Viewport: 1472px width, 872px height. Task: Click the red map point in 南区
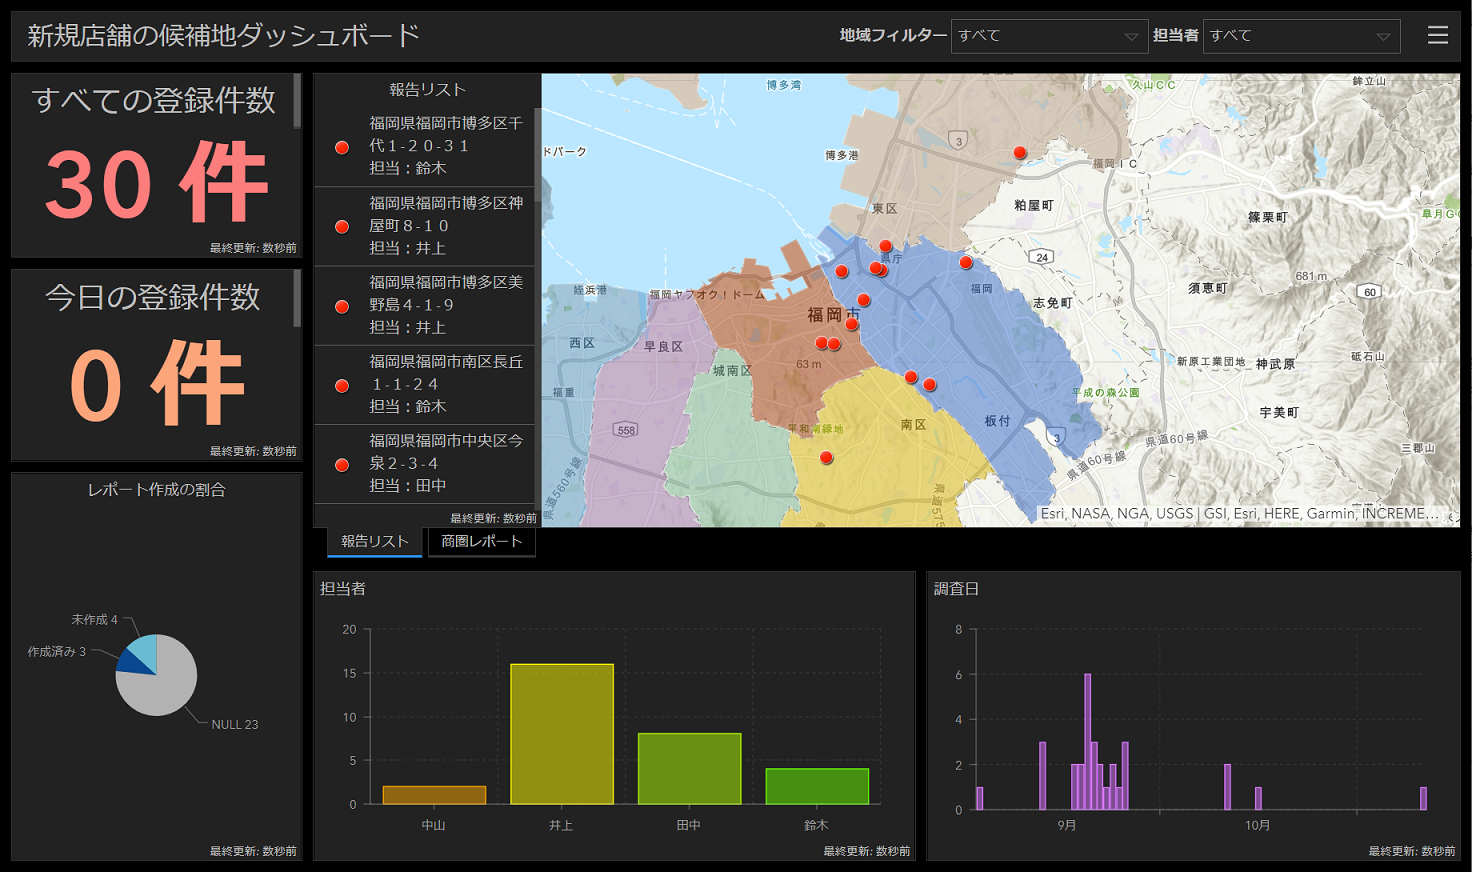[x=826, y=458]
